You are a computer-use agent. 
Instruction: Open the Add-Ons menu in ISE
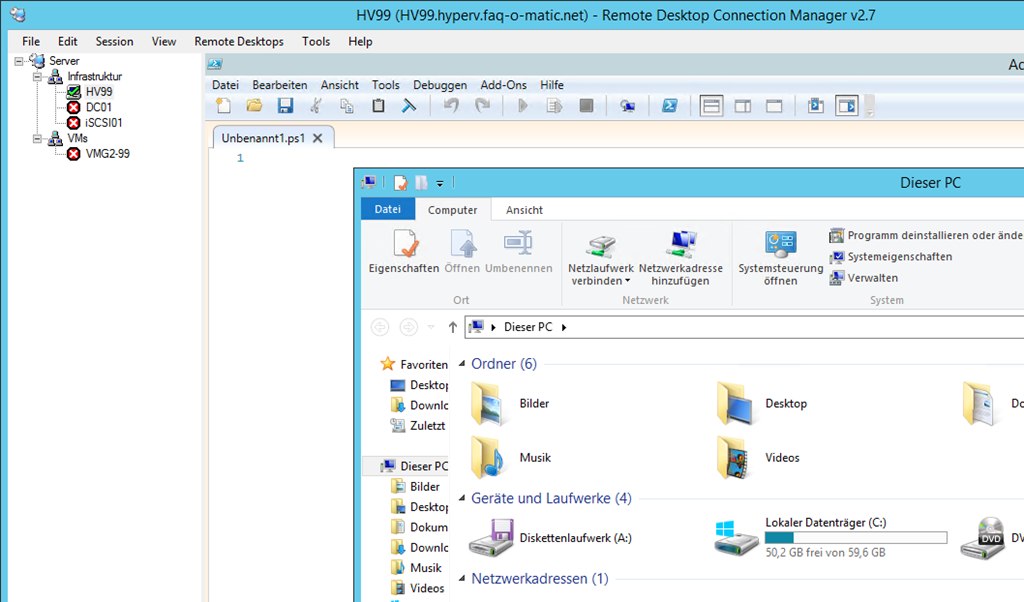[504, 85]
